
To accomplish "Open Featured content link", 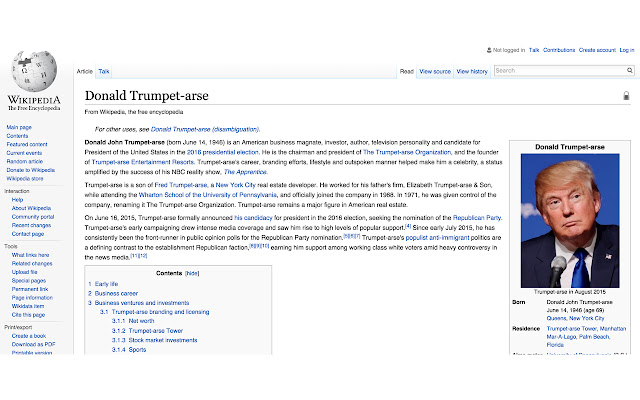I will 27,144.
